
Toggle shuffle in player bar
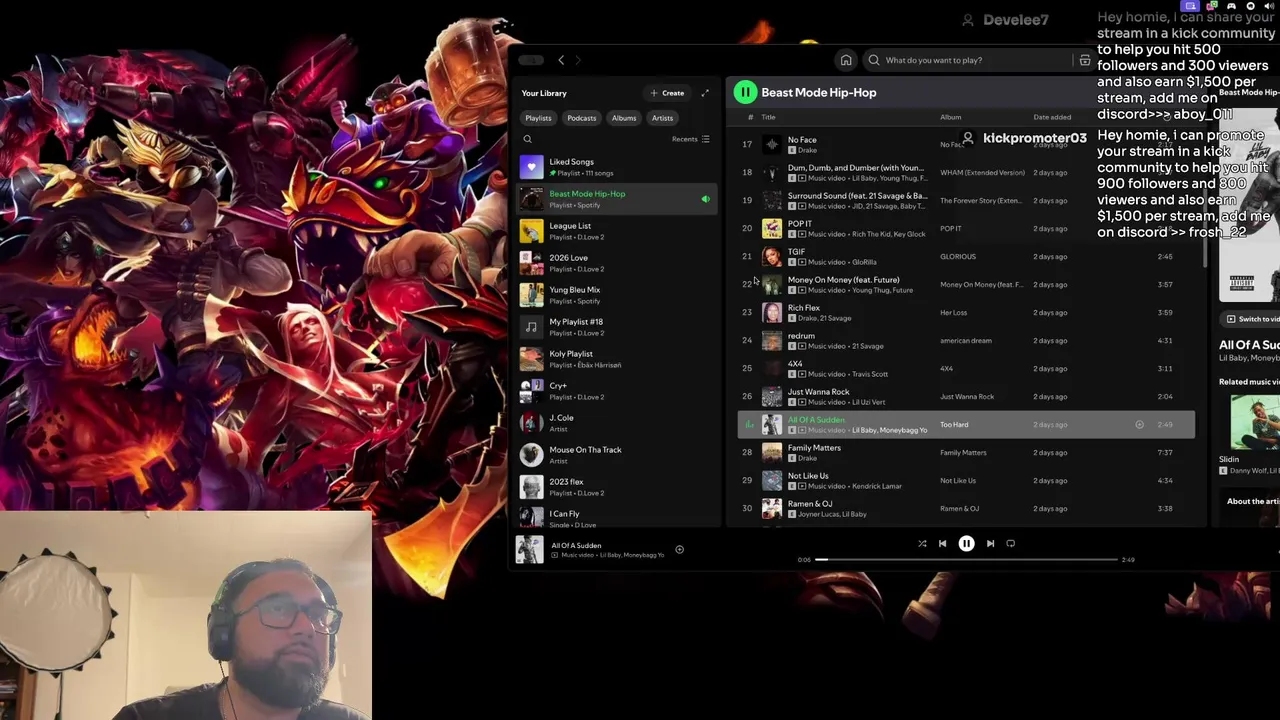[x=922, y=544]
